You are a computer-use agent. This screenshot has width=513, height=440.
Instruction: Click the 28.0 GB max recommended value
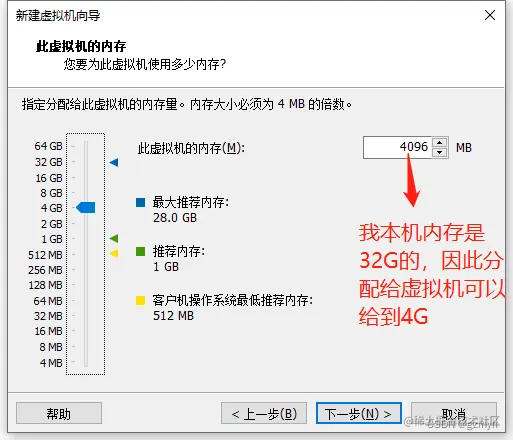[x=175, y=218]
